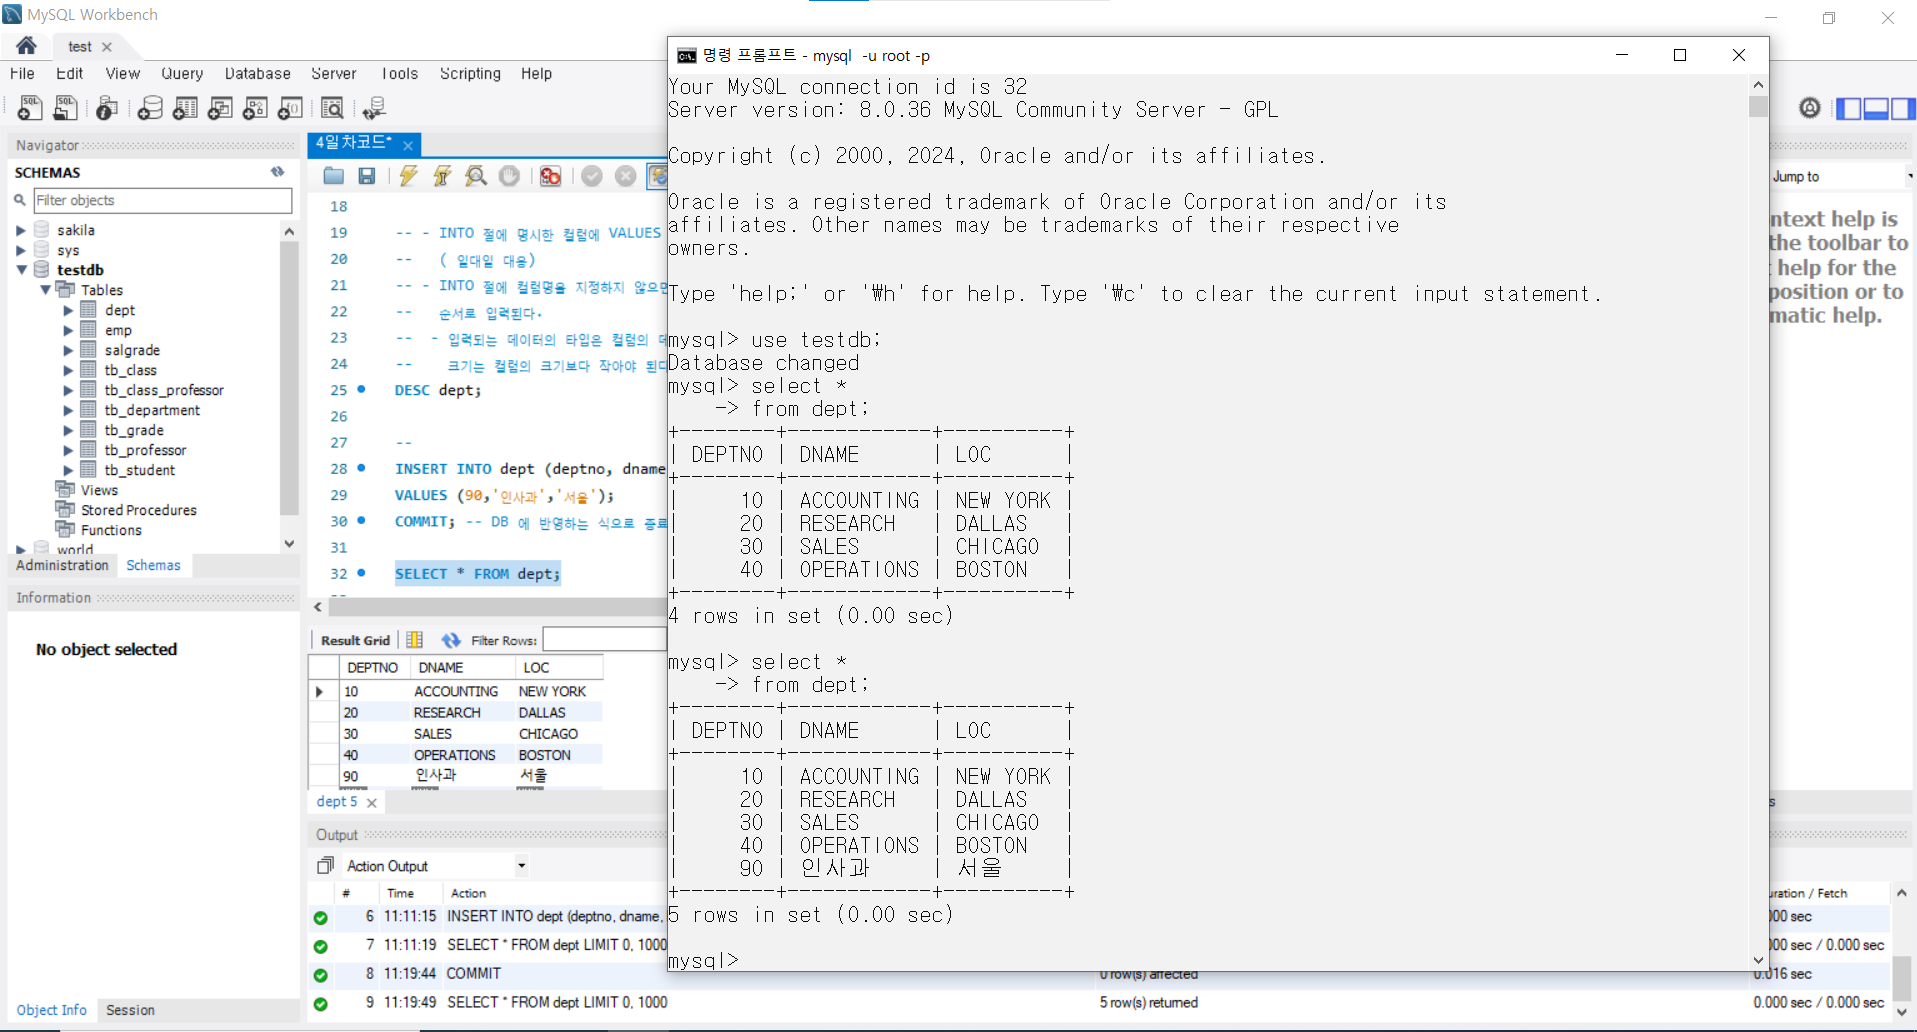Image resolution: width=1917 pixels, height=1032 pixels.
Task: Open SQL script file icon in main toolbar
Action: coord(66,108)
